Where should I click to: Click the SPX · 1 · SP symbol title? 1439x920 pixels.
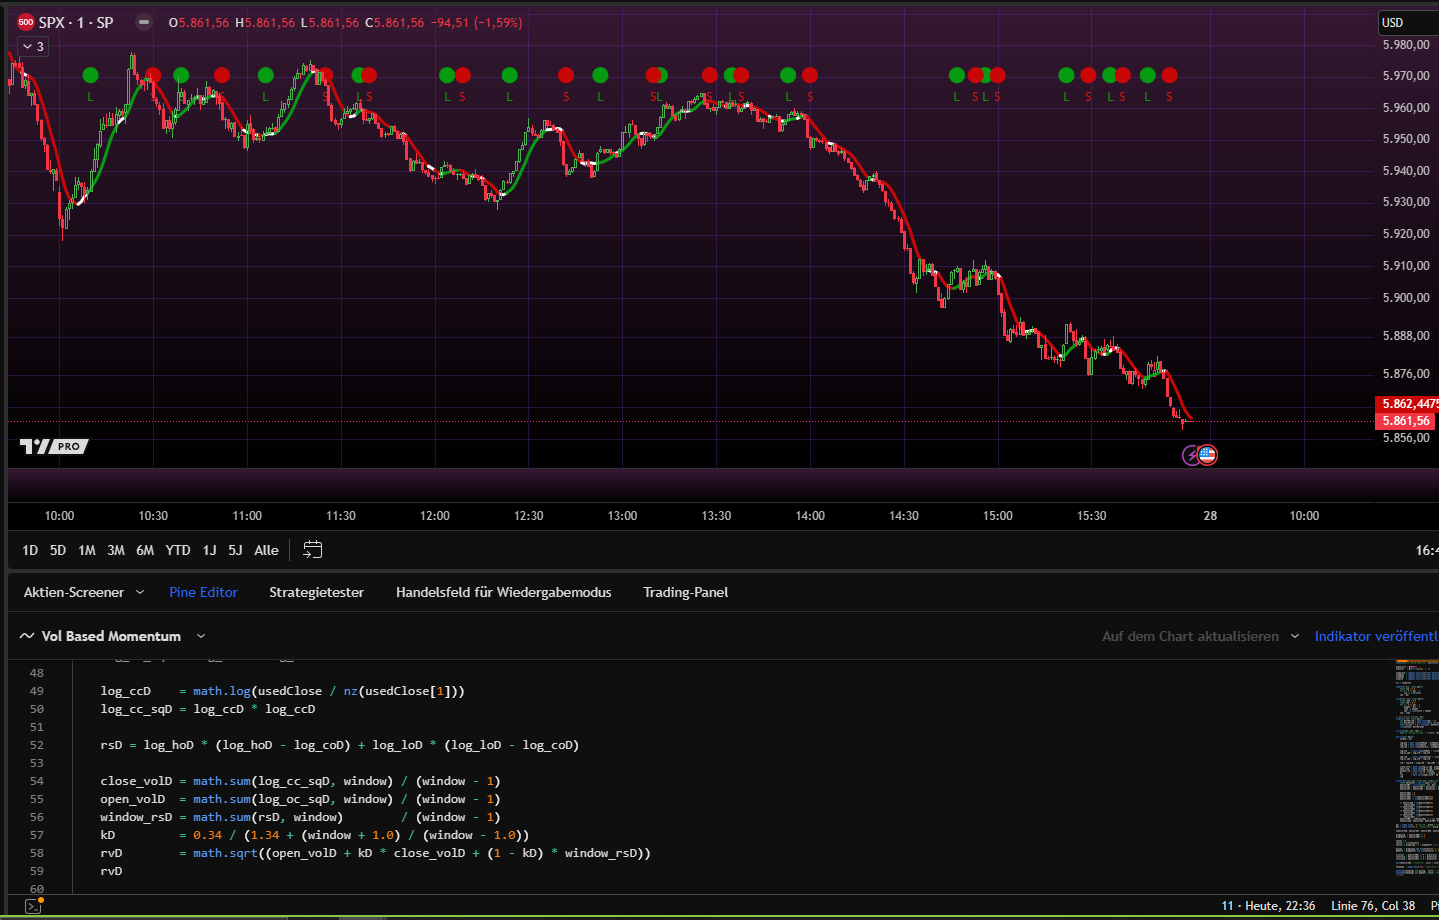coord(76,22)
